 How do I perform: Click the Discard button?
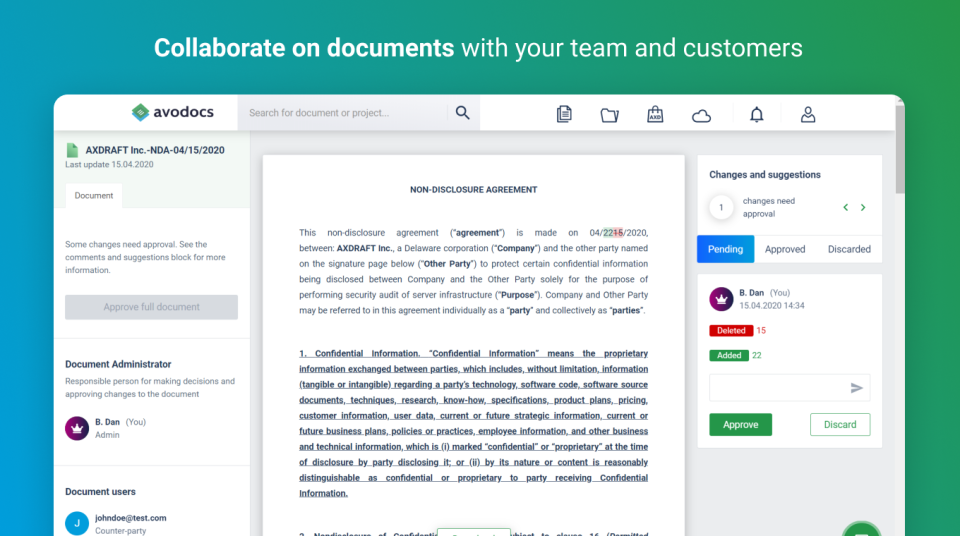coord(840,425)
